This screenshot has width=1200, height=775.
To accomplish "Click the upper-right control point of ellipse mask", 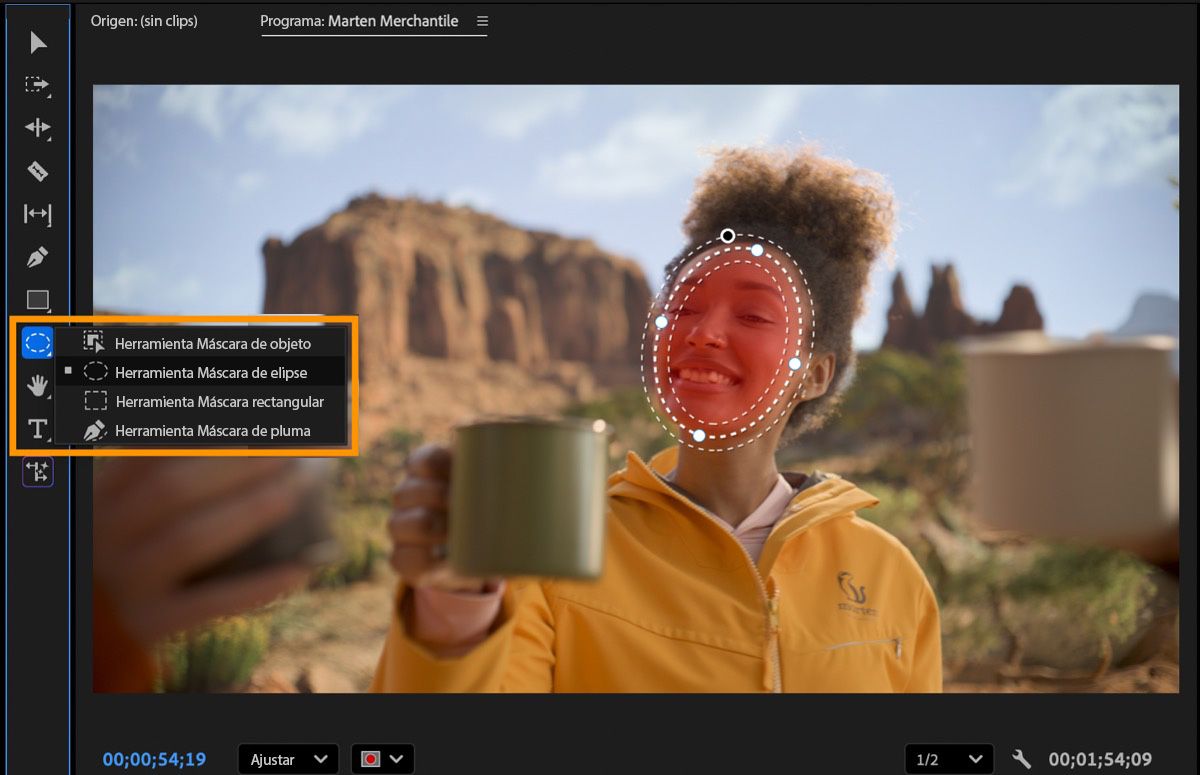I will tap(757, 250).
